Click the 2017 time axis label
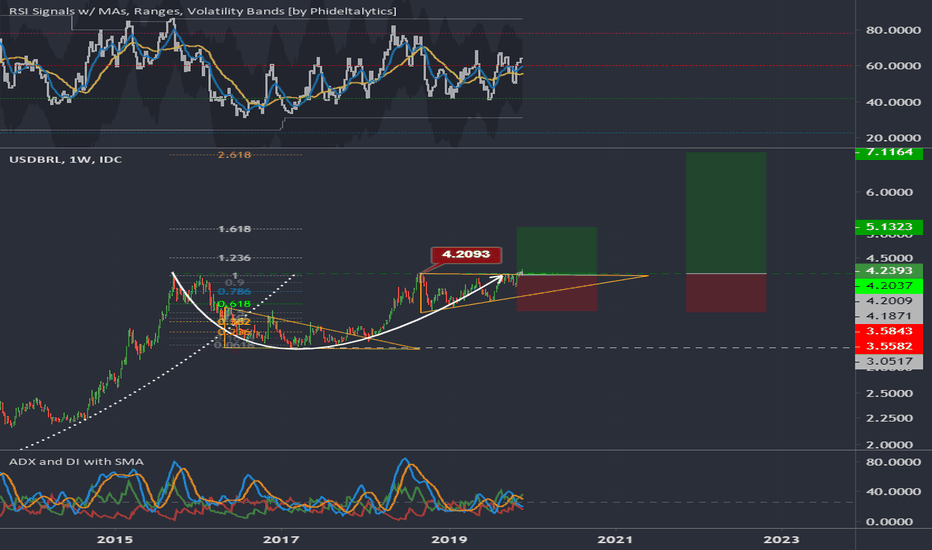Image resolution: width=932 pixels, height=550 pixels. [x=281, y=539]
